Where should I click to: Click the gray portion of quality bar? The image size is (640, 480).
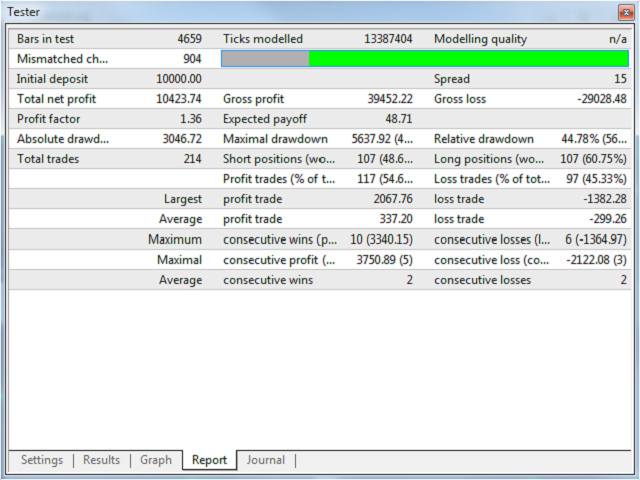pos(265,59)
